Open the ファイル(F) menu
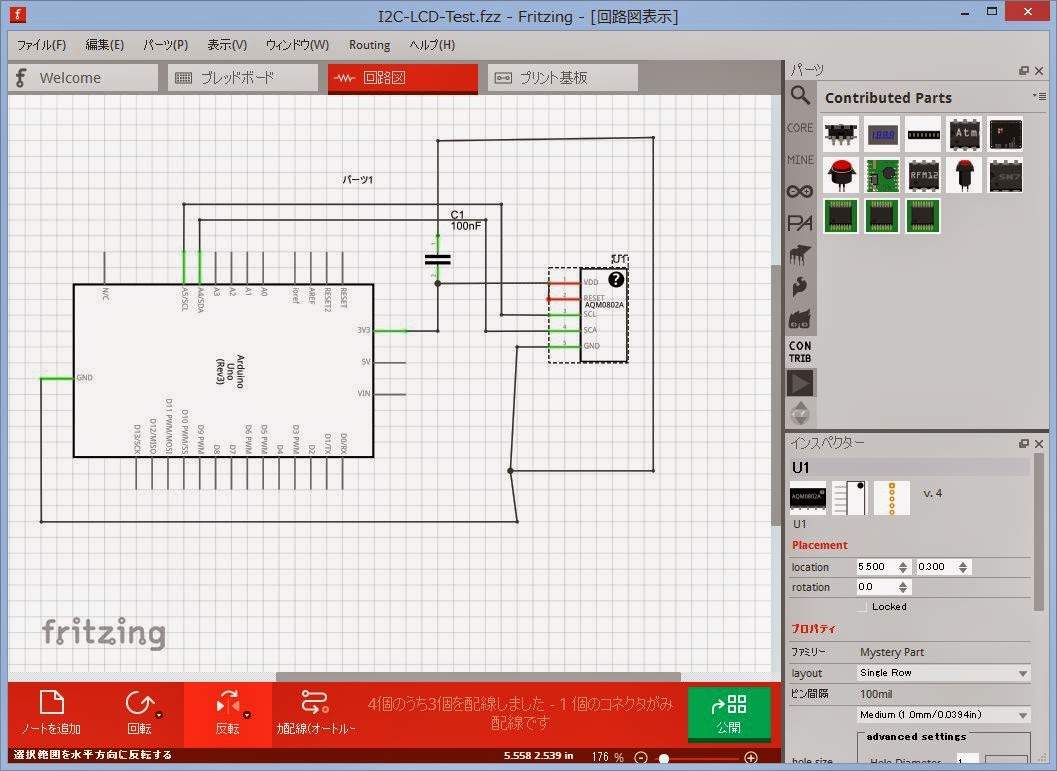Screen dimensions: 1057x771 (x=41, y=44)
